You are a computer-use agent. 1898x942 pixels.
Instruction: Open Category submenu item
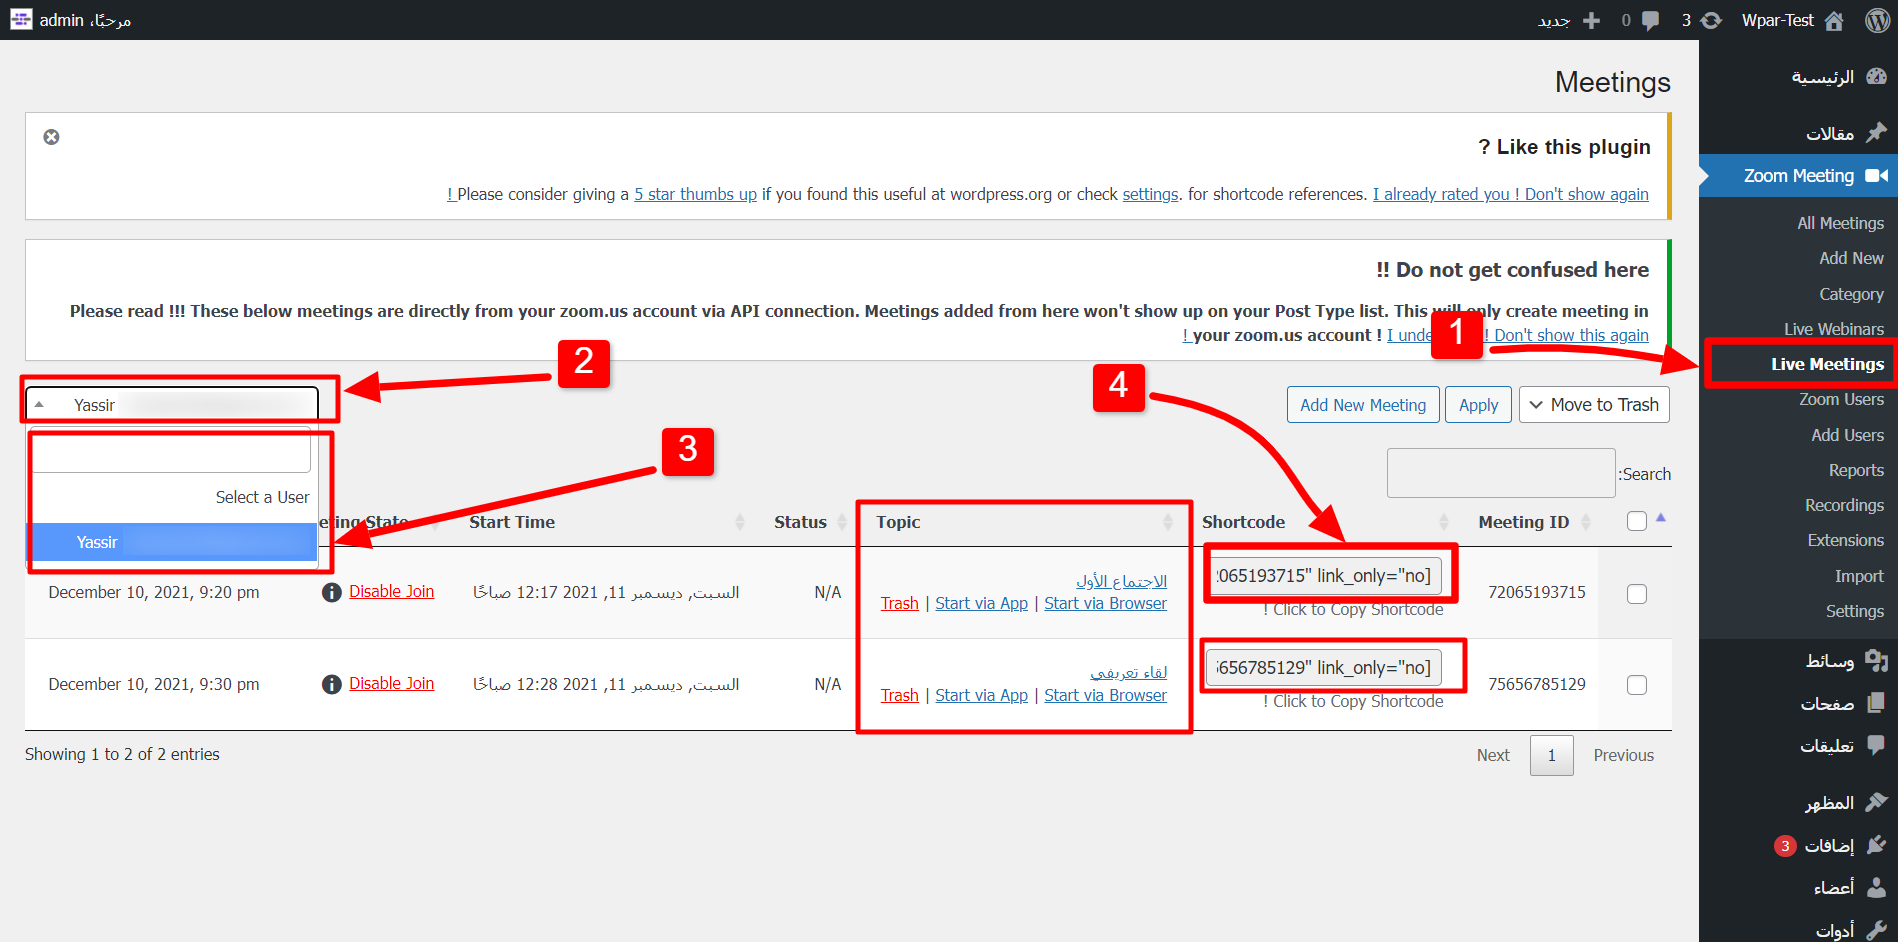point(1851,294)
